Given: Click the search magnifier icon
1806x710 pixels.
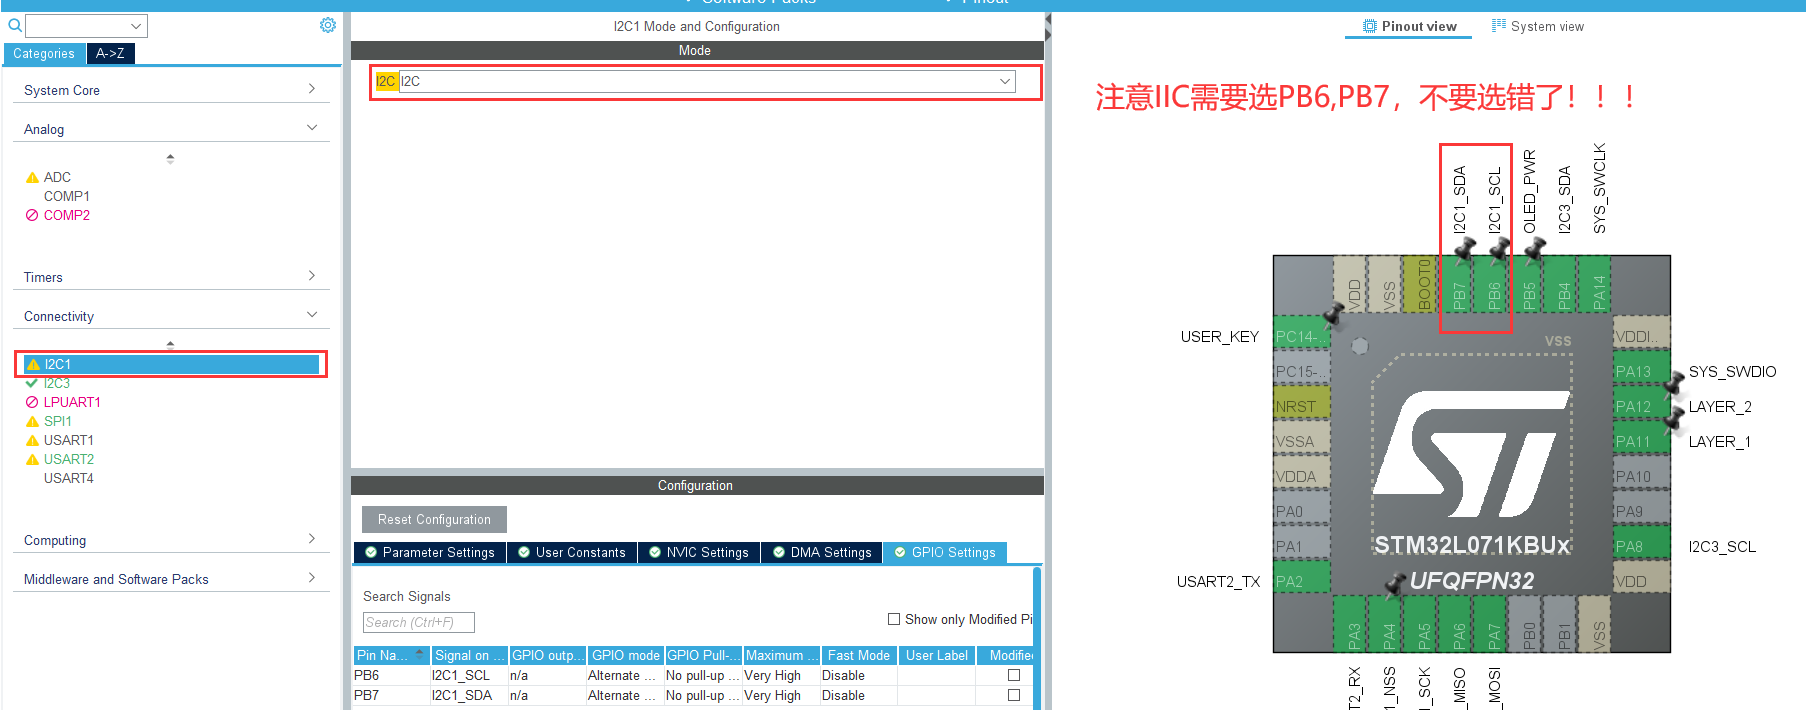Looking at the screenshot, I should coord(15,25).
